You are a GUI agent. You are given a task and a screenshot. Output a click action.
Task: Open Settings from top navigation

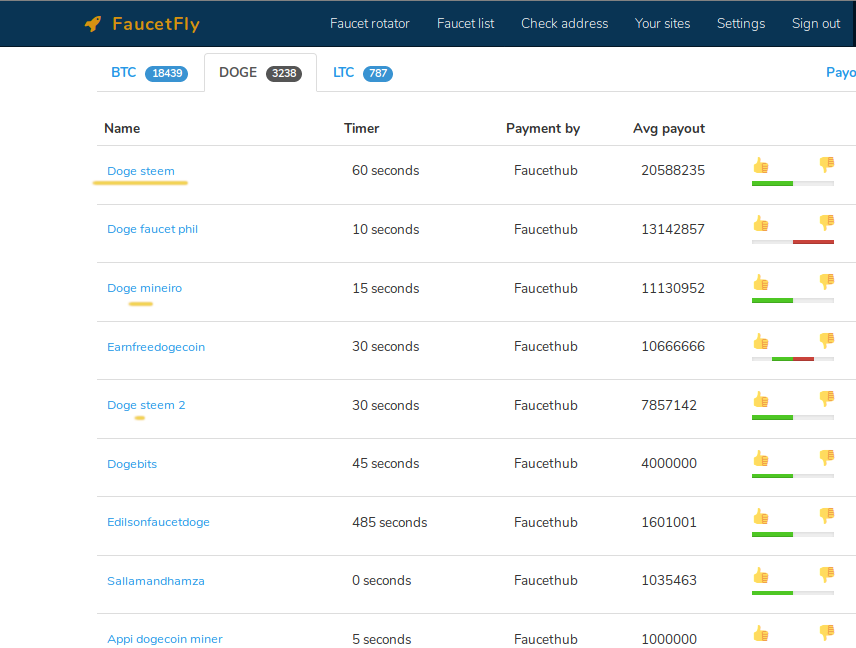[x=741, y=23]
